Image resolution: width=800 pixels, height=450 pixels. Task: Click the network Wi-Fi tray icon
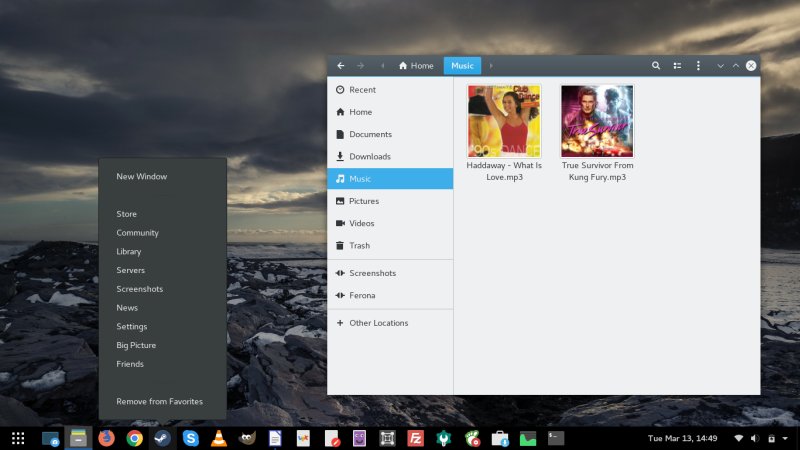pos(738,438)
